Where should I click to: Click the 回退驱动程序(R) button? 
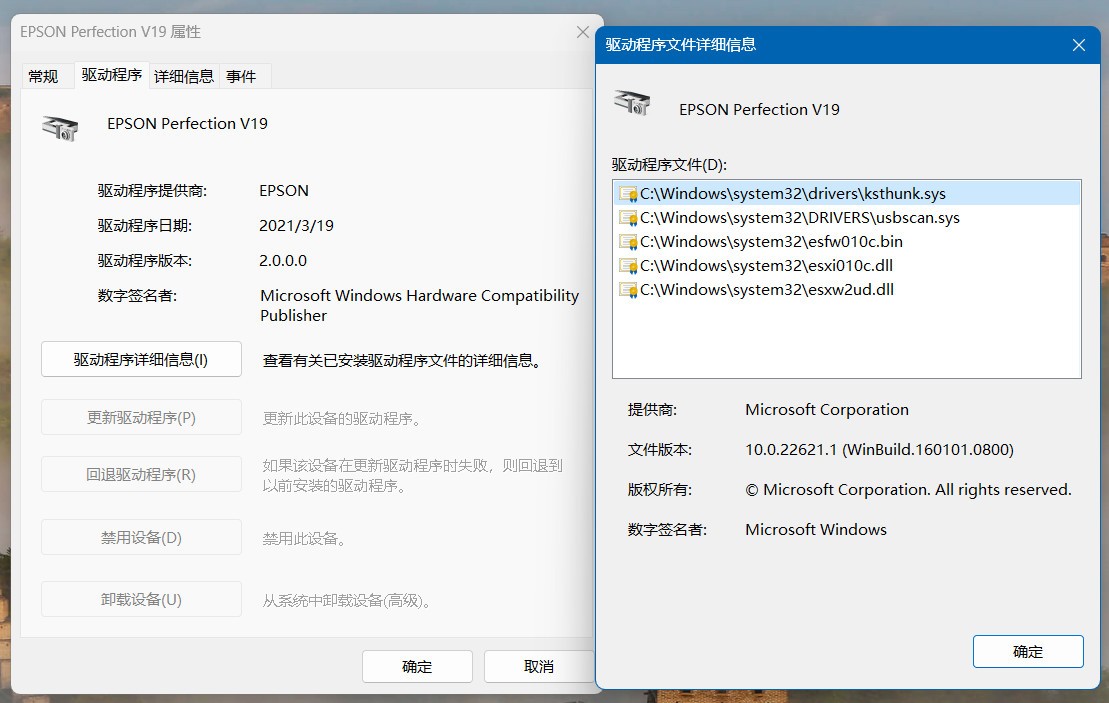click(141, 475)
